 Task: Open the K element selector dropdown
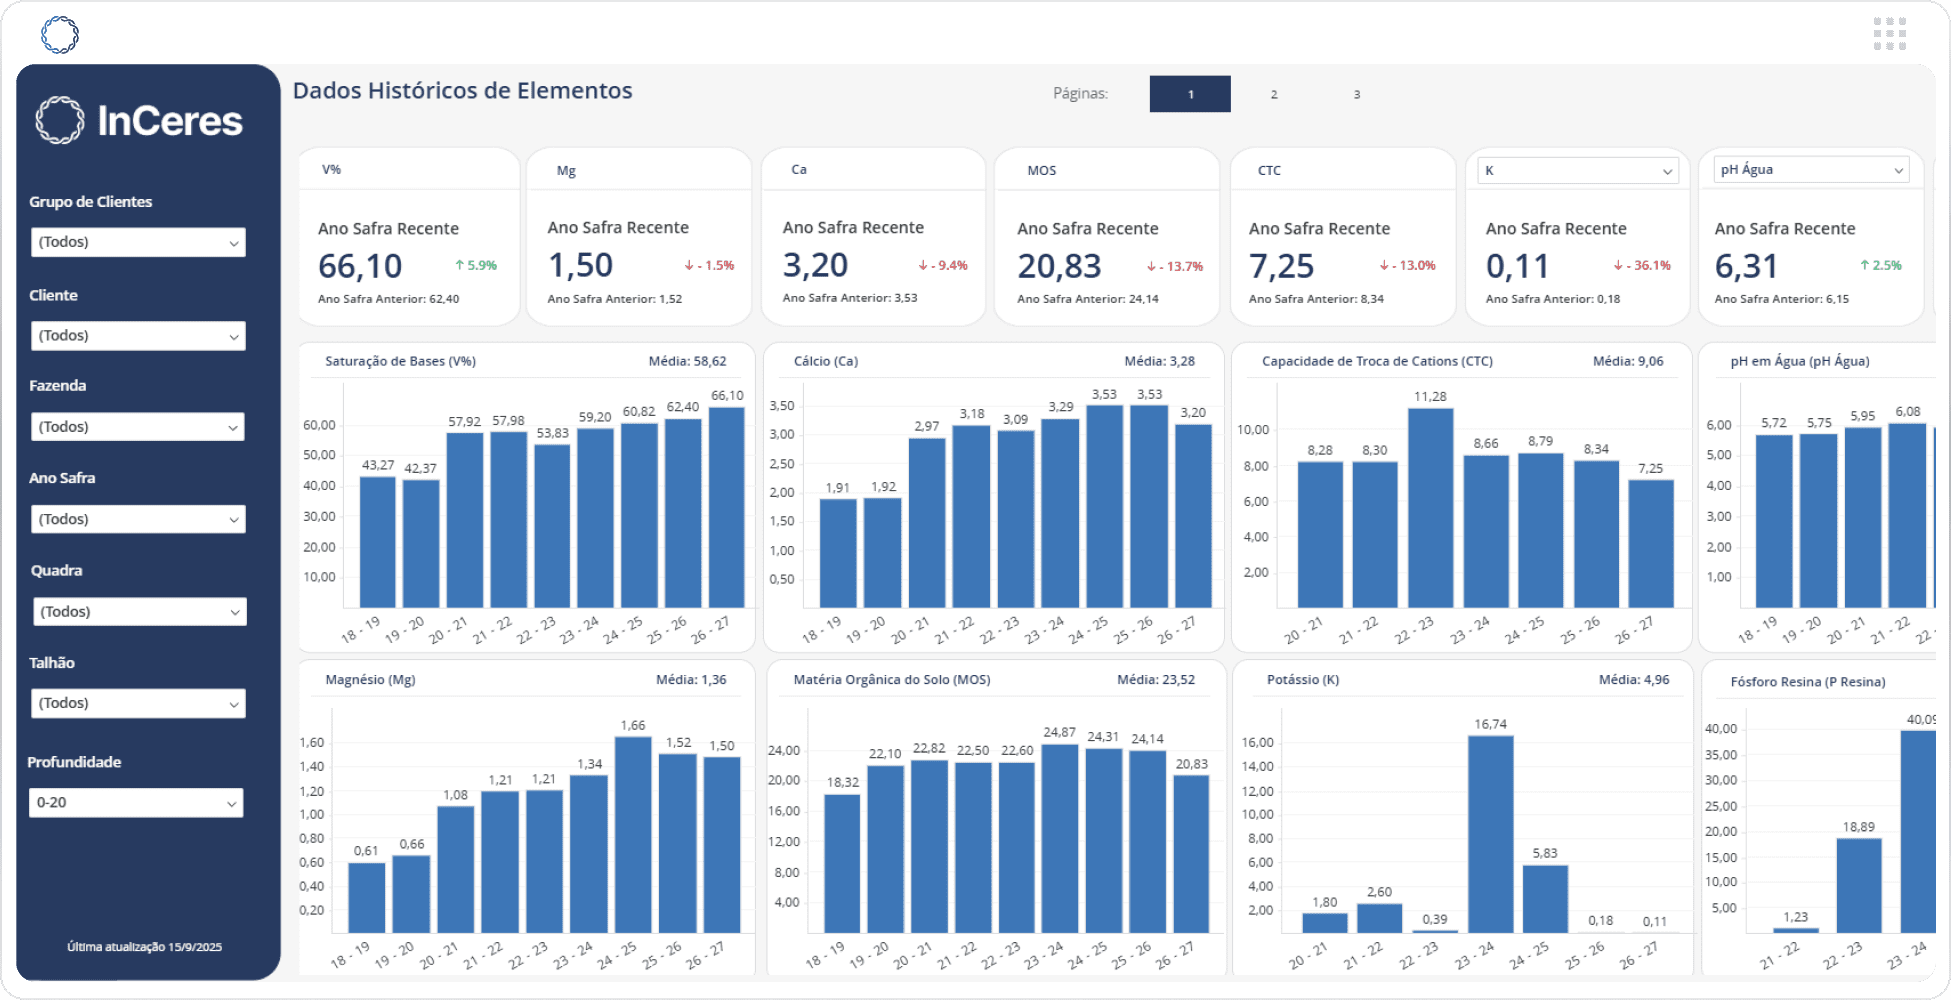1576,171
